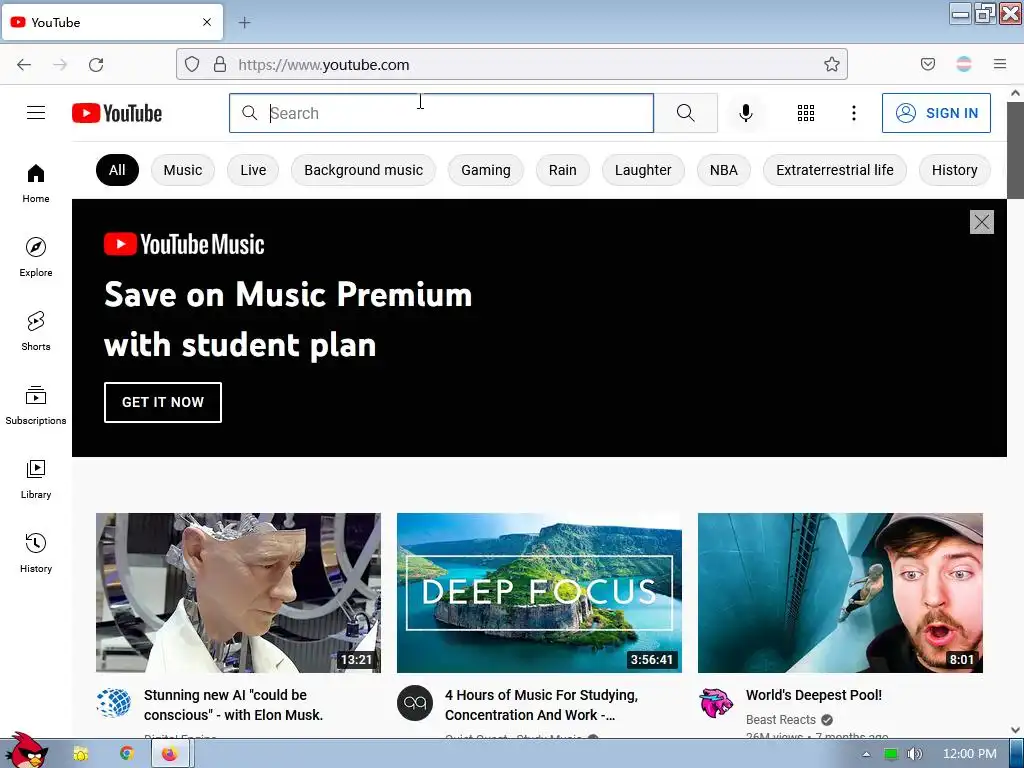Image resolution: width=1024 pixels, height=768 pixels.
Task: Select the All filter chip
Action: pos(118,170)
